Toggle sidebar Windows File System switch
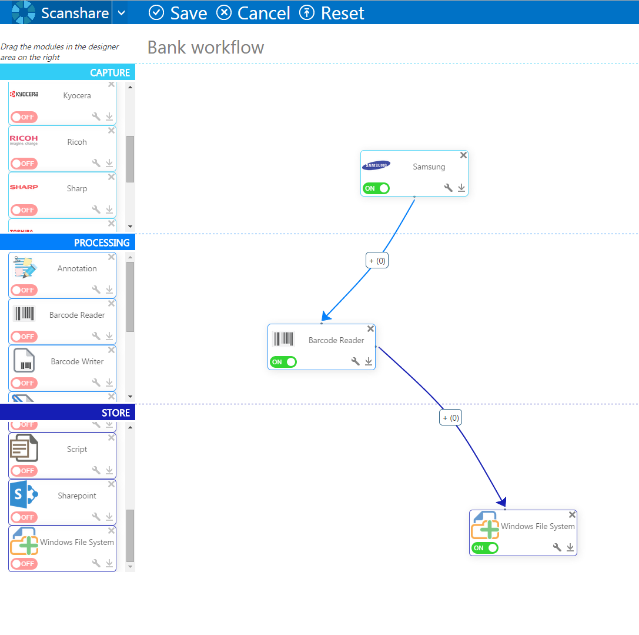 [24, 564]
